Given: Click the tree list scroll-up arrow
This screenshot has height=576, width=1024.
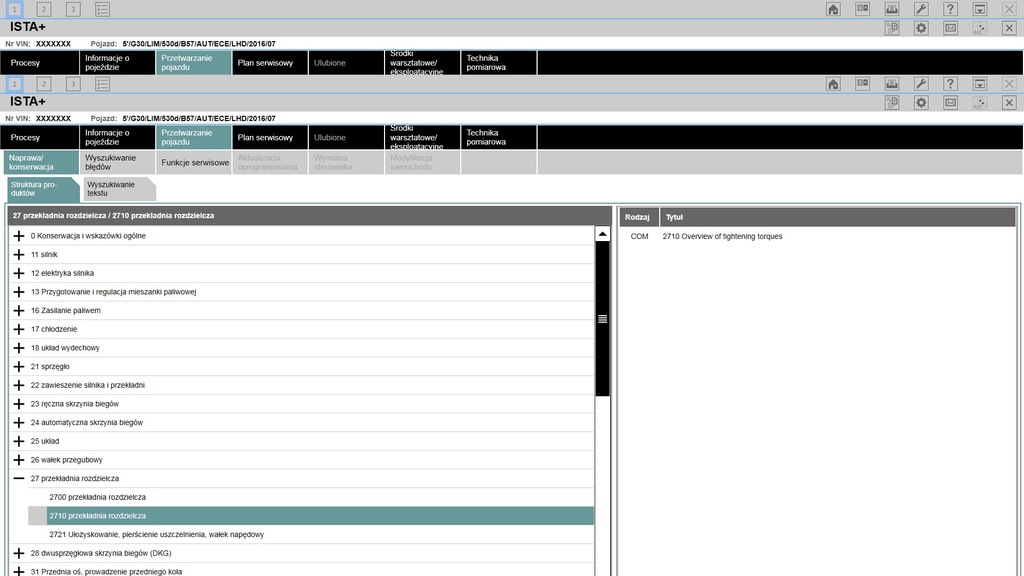Looking at the screenshot, I should pos(602,234).
